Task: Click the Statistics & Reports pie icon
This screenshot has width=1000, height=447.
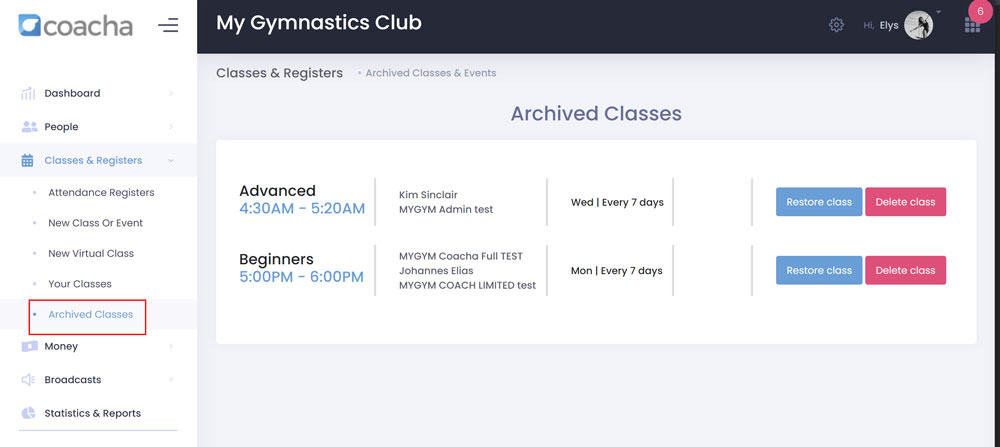Action: [29, 413]
